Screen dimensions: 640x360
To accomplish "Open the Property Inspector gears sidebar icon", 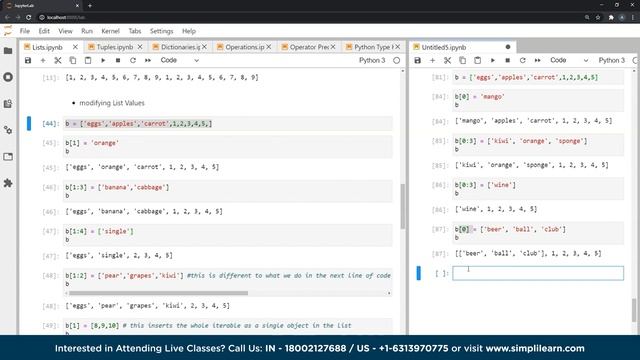I will tap(8, 130).
